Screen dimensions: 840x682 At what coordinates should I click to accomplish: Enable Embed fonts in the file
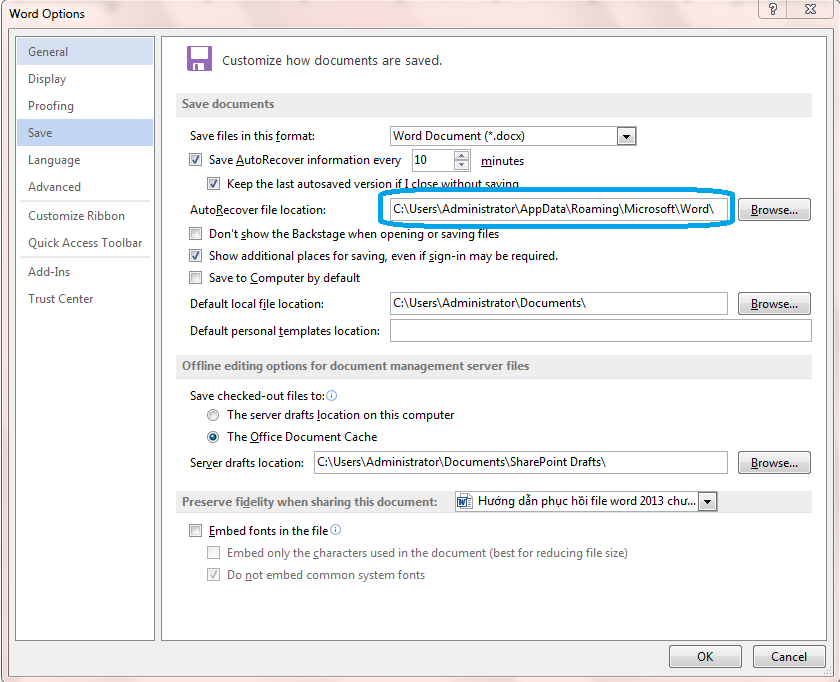point(195,531)
